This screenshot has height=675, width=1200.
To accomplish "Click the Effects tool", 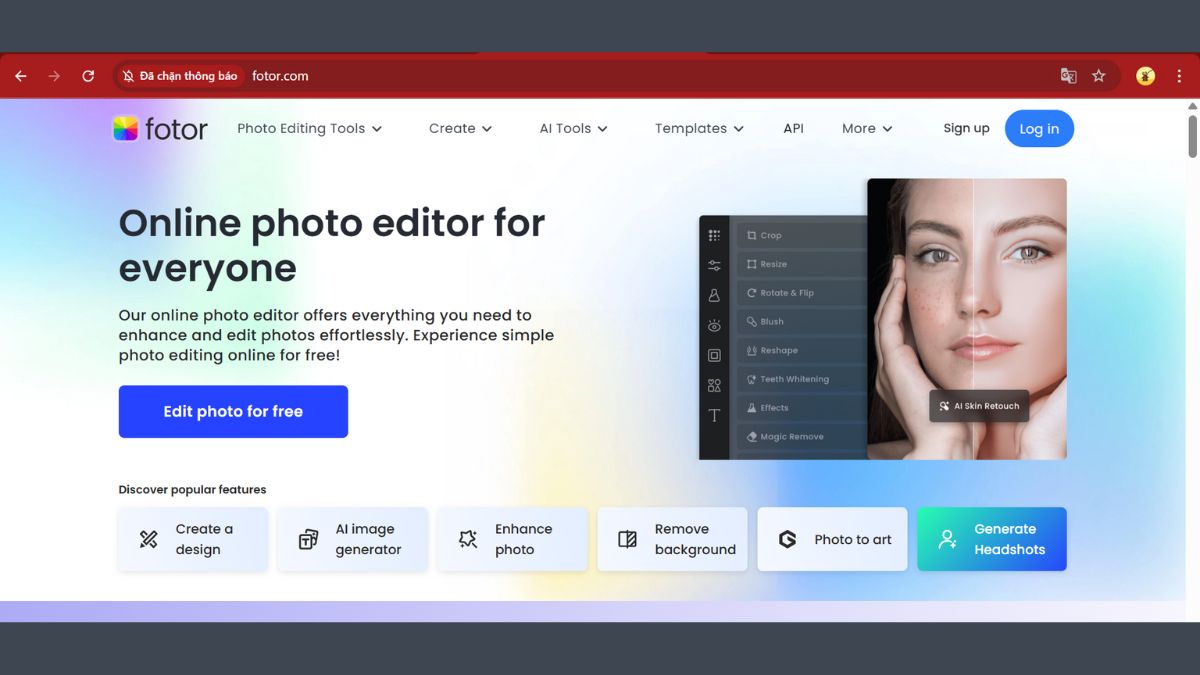I will [775, 407].
